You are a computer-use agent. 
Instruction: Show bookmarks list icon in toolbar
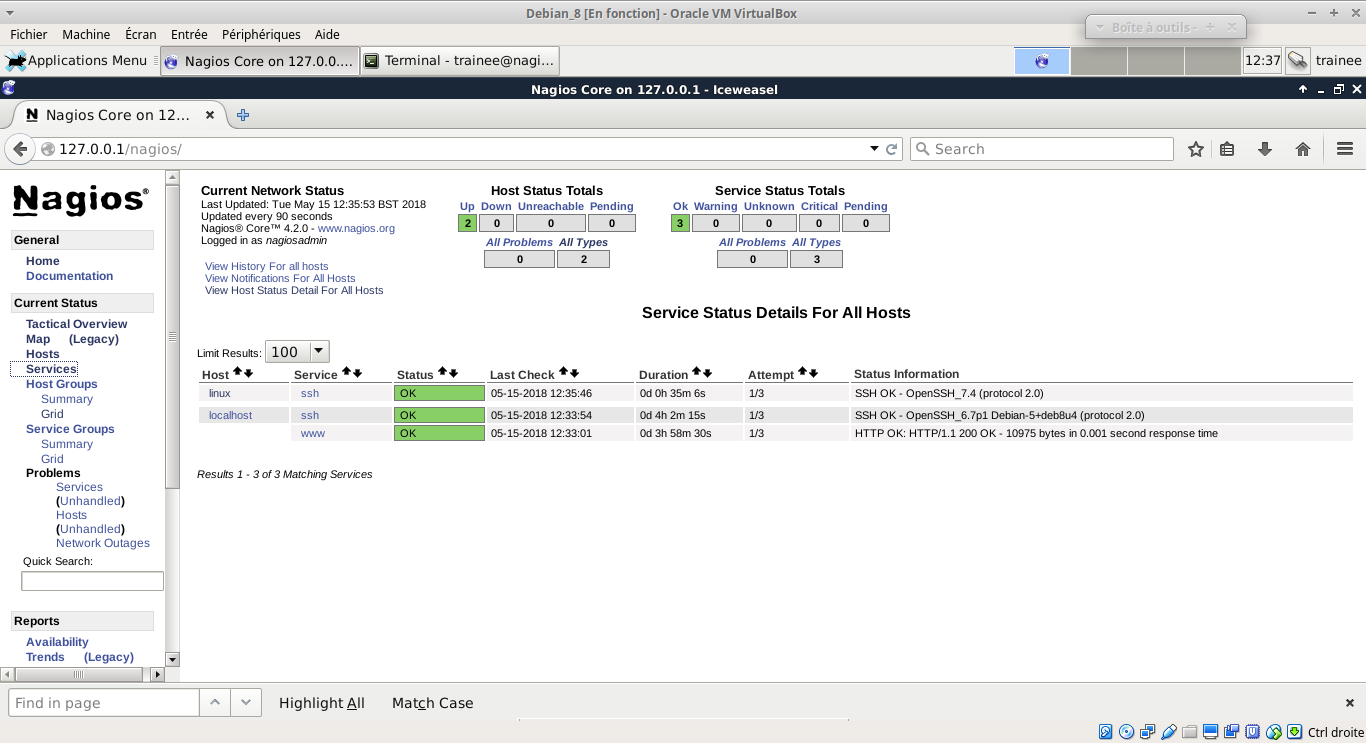(1228, 149)
